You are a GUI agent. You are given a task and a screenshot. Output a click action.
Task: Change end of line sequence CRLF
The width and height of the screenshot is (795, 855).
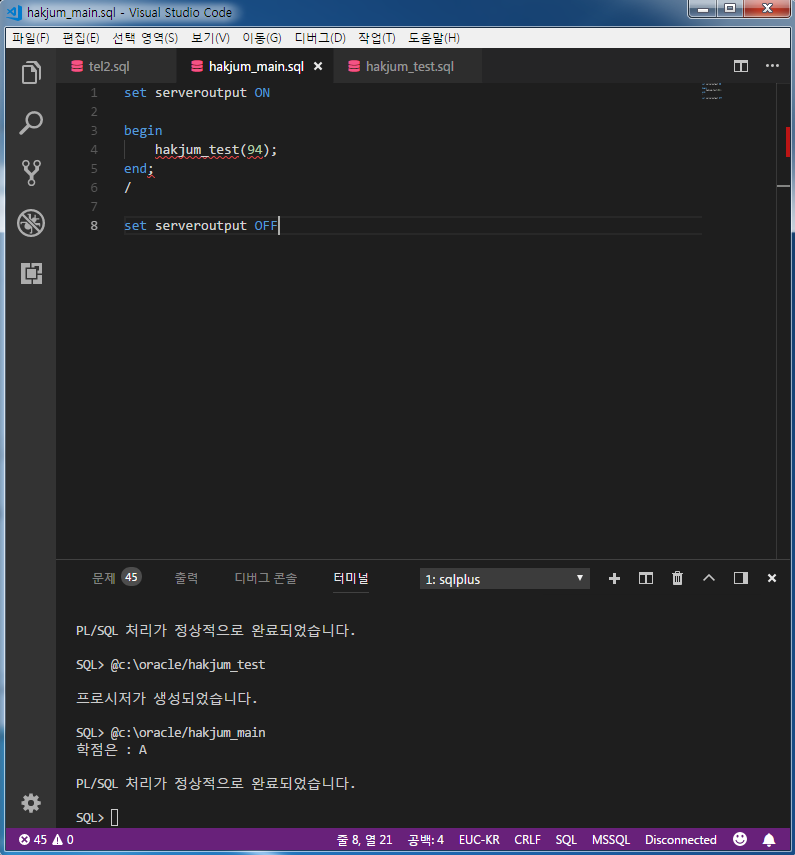click(x=527, y=840)
